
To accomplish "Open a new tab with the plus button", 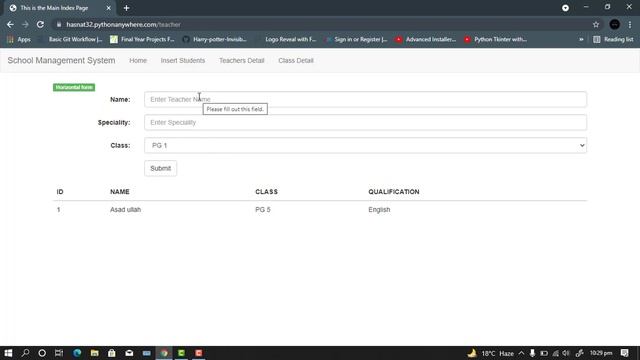I will click(x=127, y=8).
